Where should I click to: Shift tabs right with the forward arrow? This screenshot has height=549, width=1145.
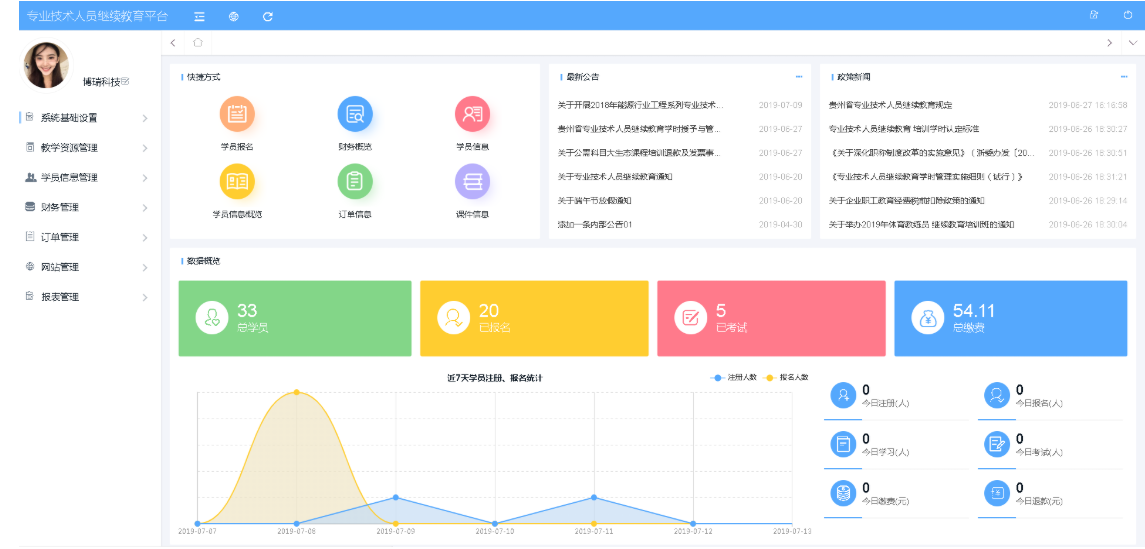point(1109,42)
